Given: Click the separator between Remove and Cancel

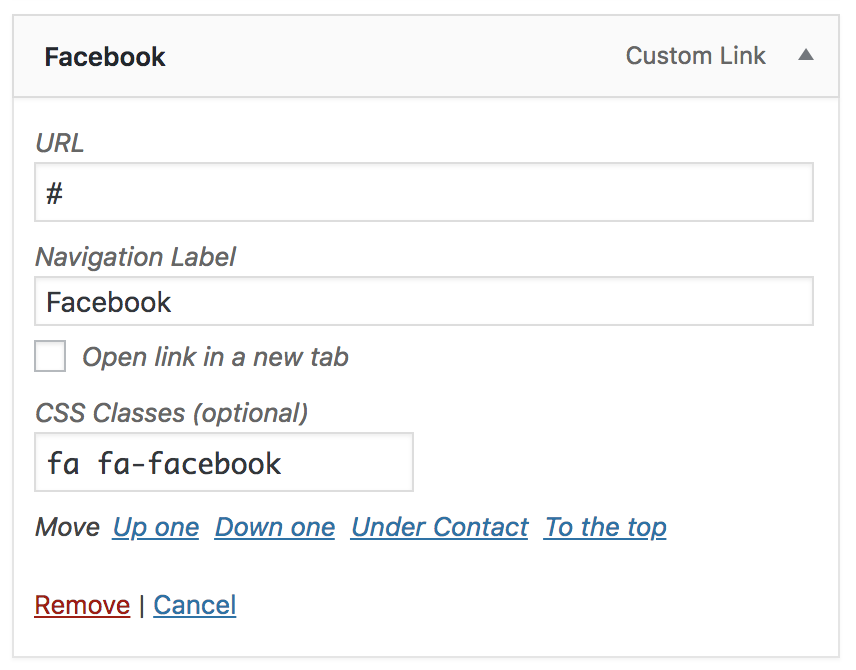Looking at the screenshot, I should tap(142, 605).
